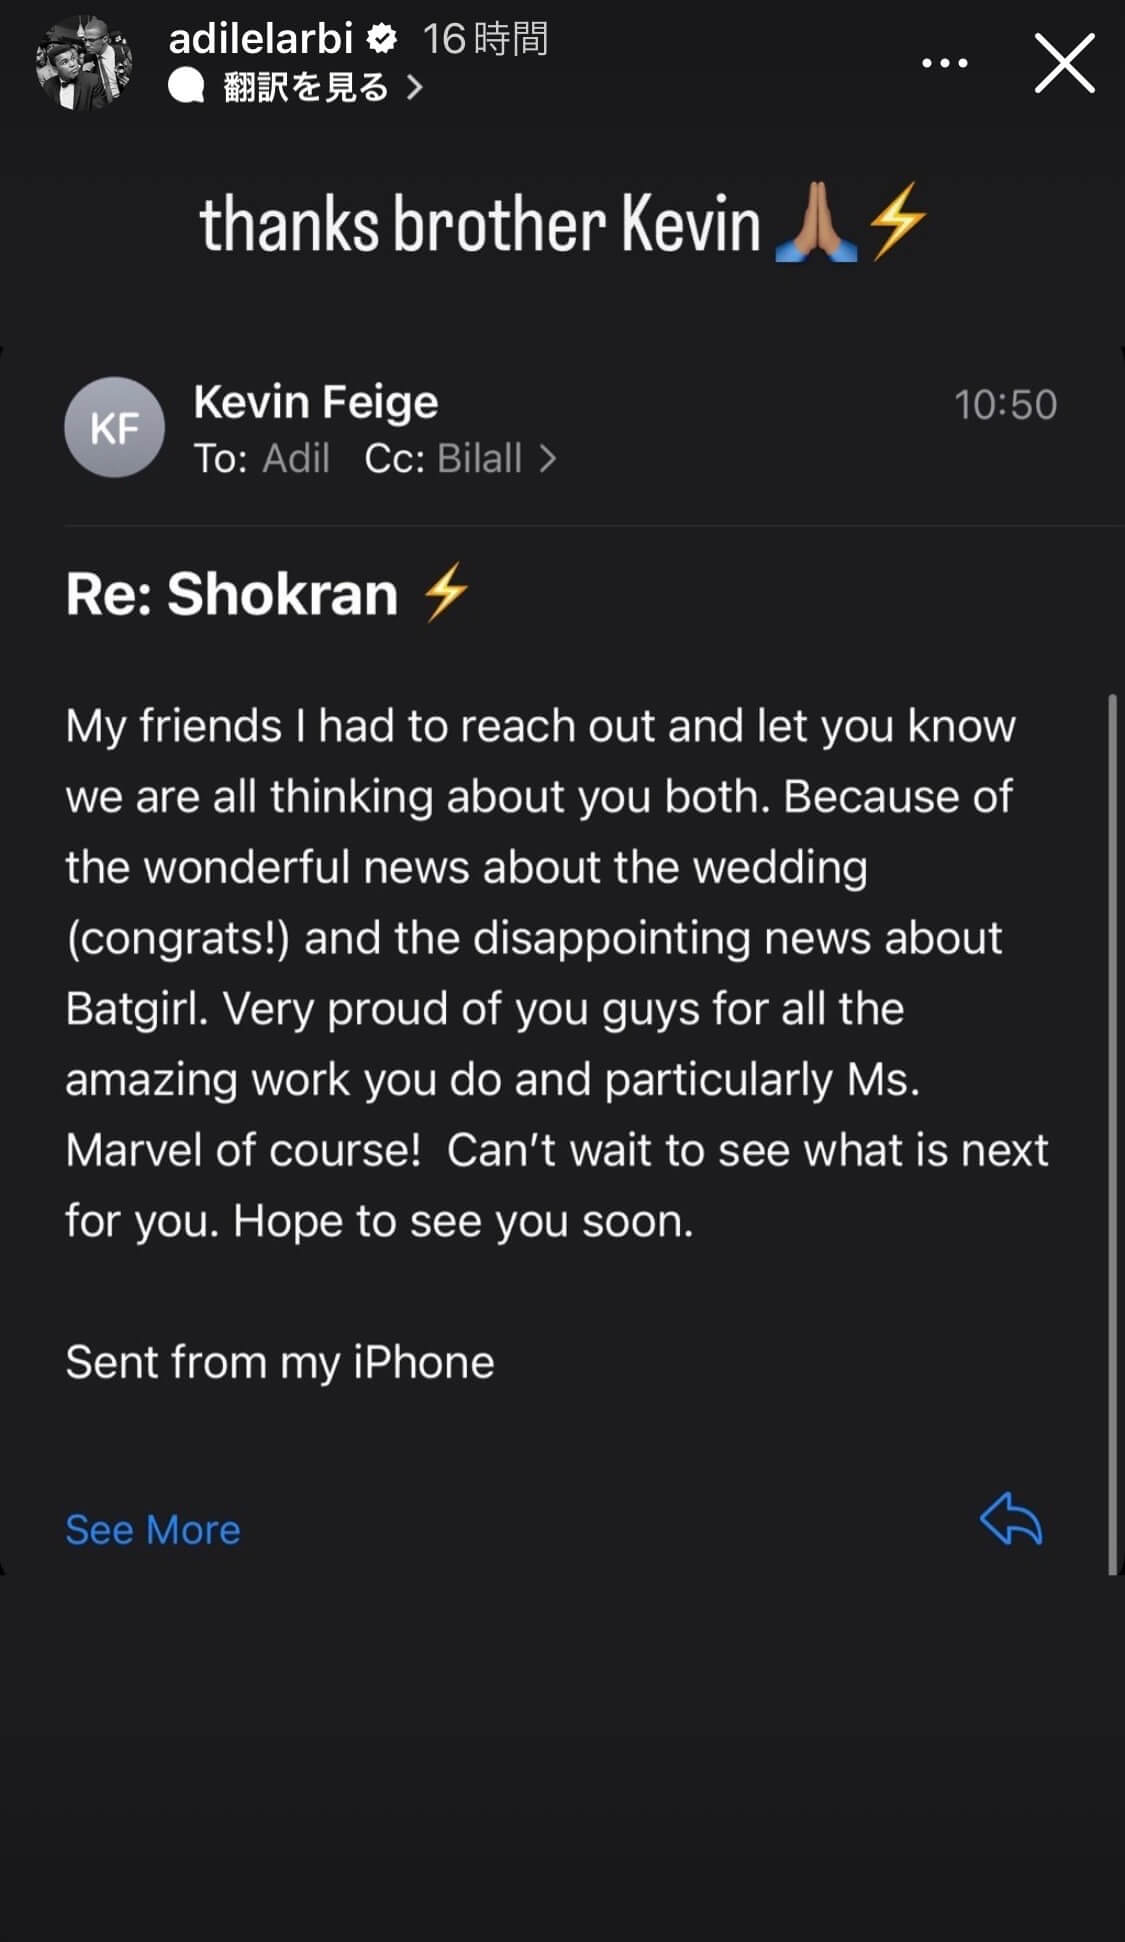Open the three-dot more options menu

pyautogui.click(x=944, y=63)
